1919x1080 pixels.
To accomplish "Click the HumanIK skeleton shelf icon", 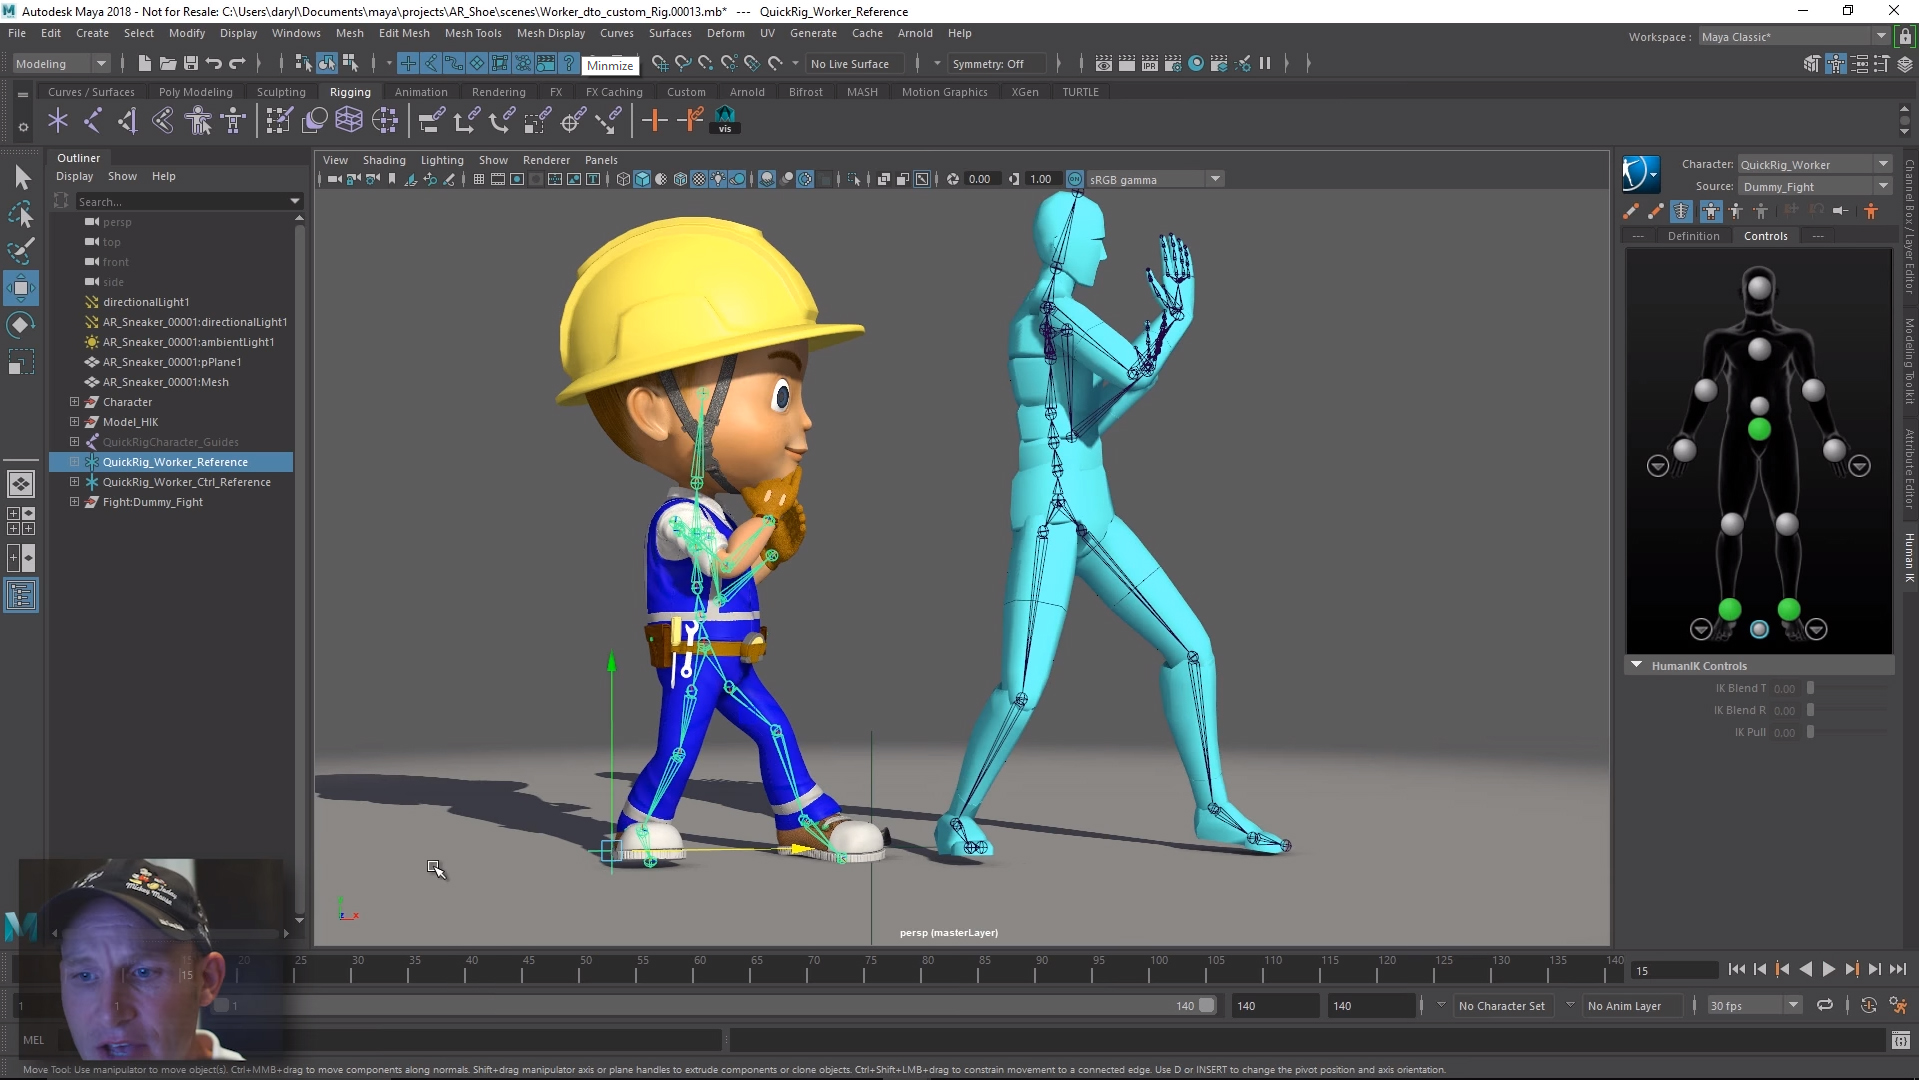I will 233,121.
